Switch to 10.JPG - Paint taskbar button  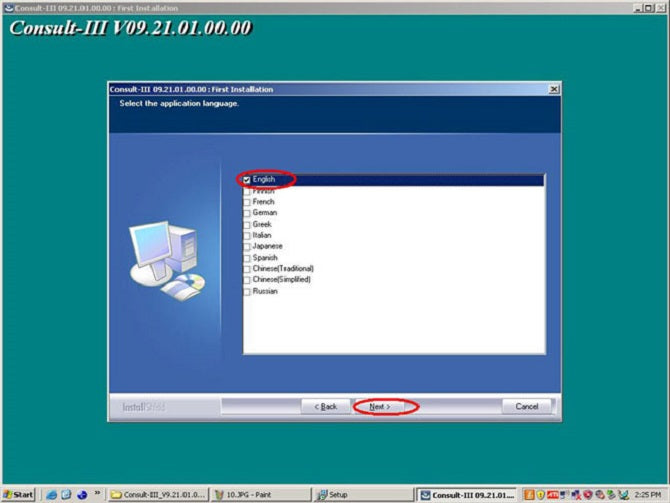pos(261,495)
